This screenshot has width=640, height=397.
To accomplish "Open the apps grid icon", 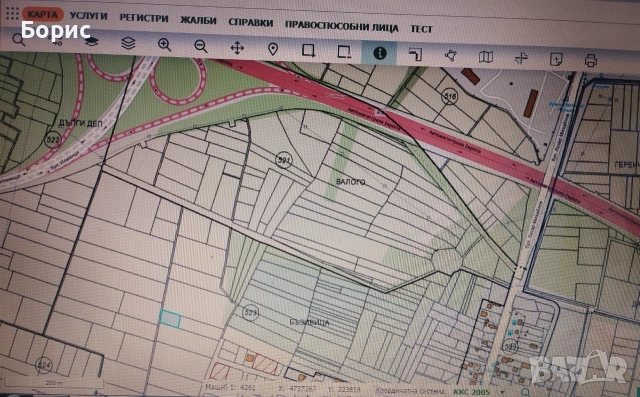I will tap(12, 13).
